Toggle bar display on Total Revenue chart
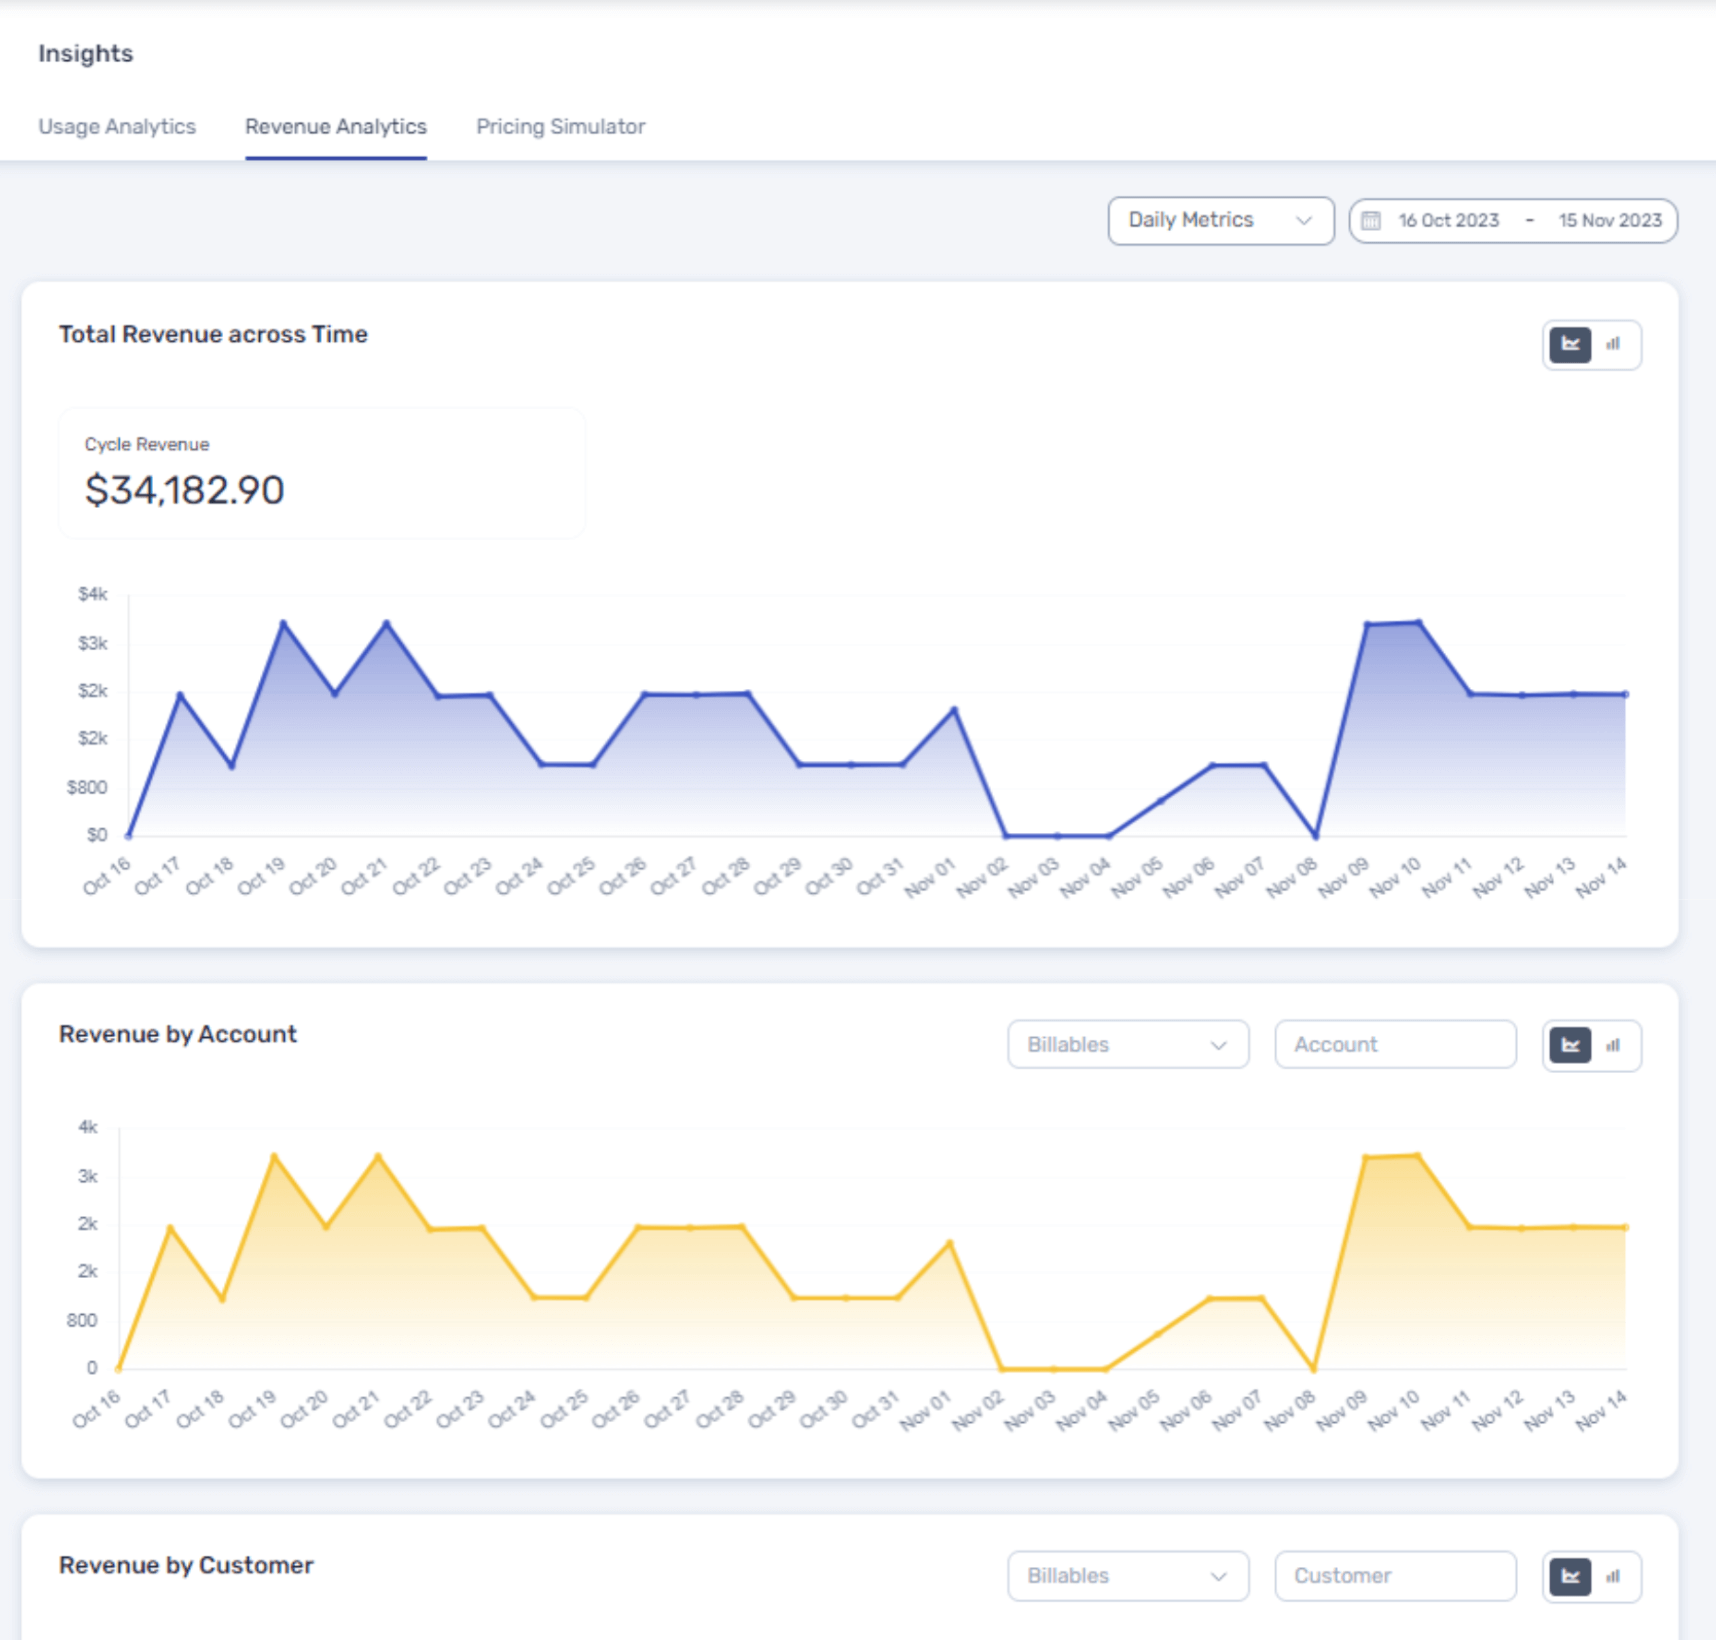This screenshot has height=1640, width=1716. tap(1613, 344)
